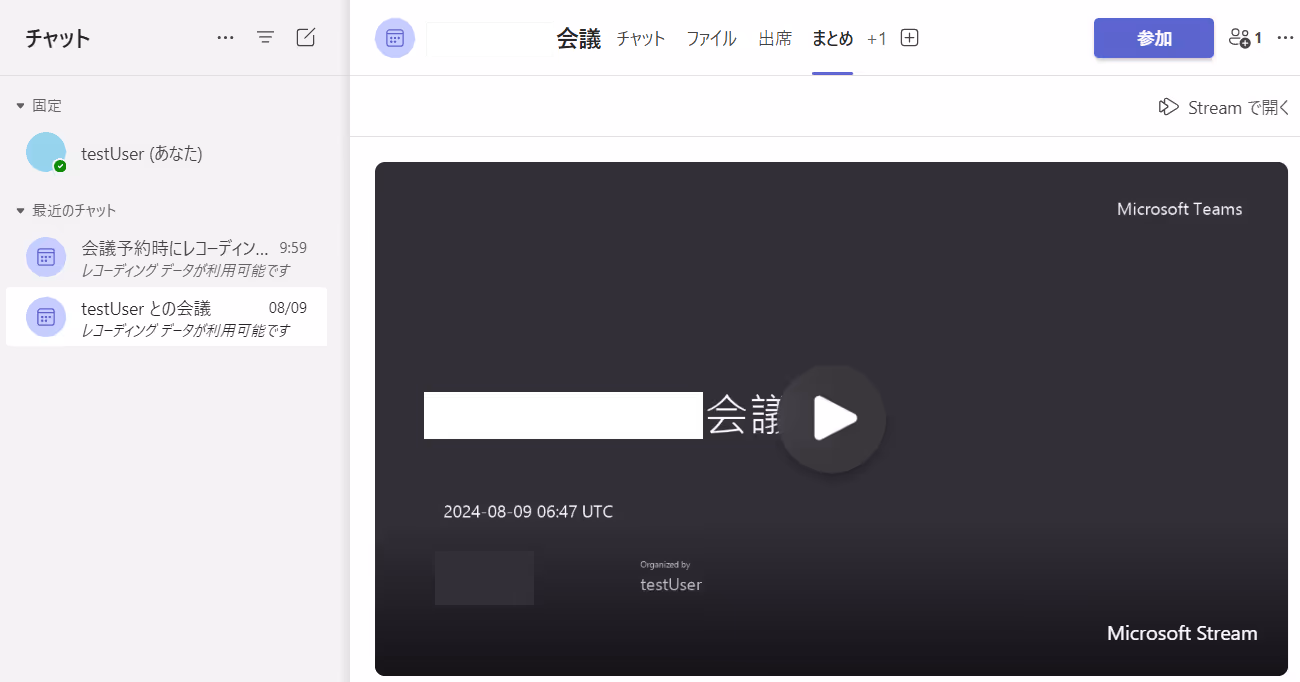Click the 会議 title in header

pos(578,38)
